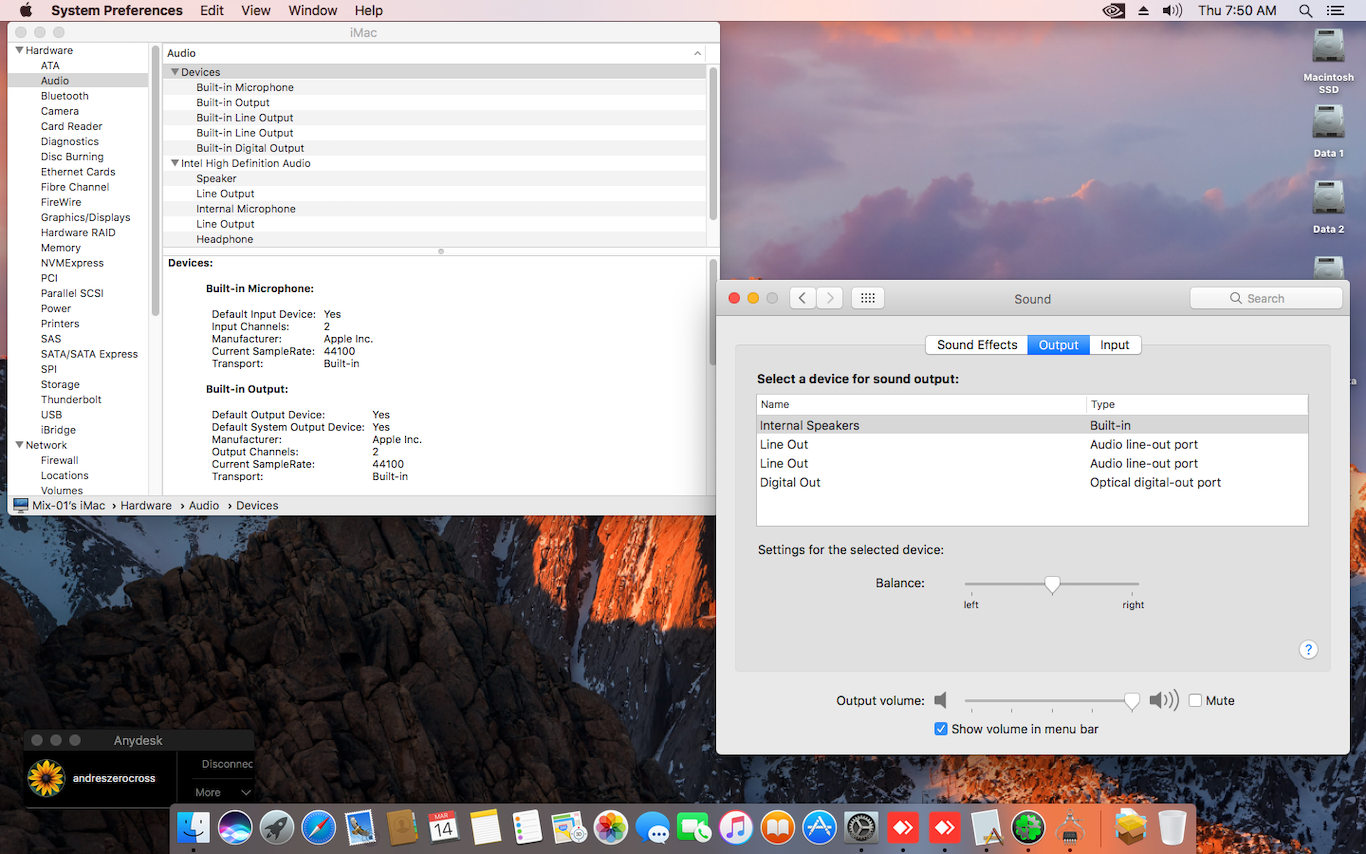Collapse the Devices group triangle
1366x854 pixels.
[x=175, y=72]
